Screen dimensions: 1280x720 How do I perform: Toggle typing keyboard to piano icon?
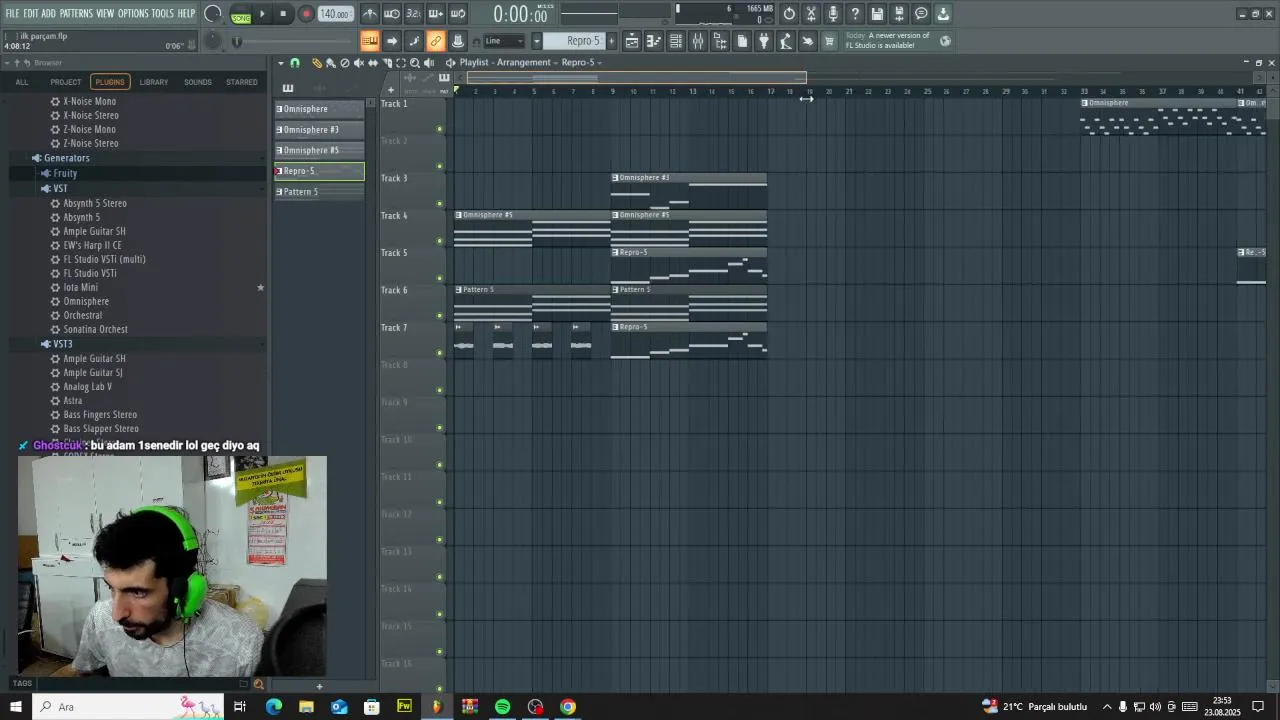[x=370, y=41]
